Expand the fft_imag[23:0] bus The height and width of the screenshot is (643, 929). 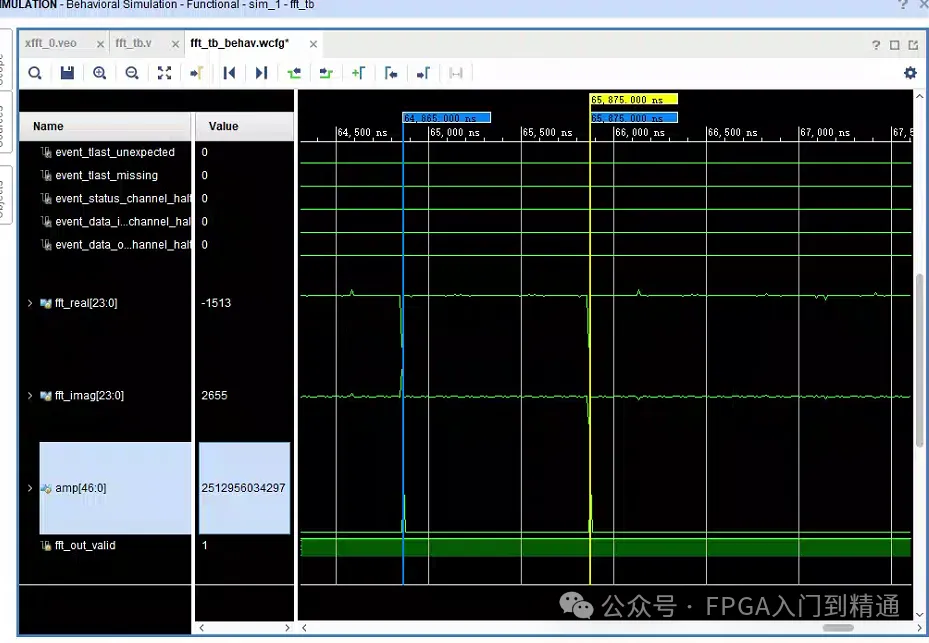(30, 395)
